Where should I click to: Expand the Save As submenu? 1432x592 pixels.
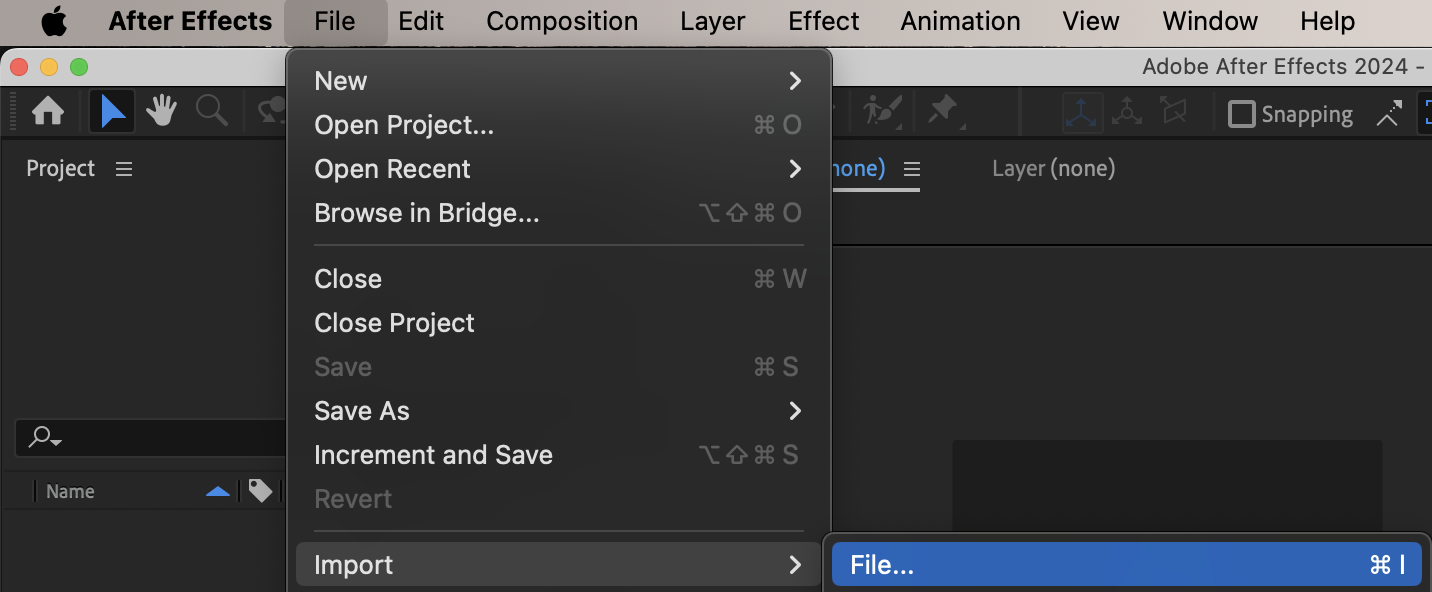[x=558, y=411]
